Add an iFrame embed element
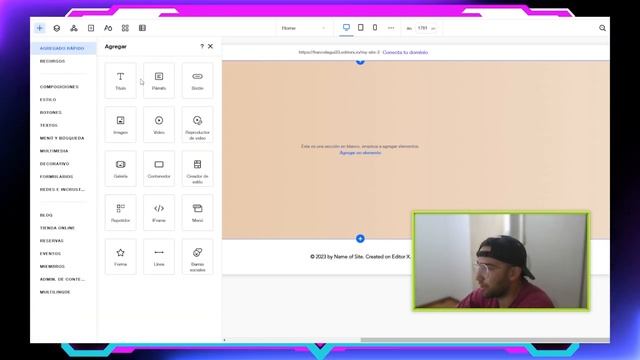The image size is (640, 360). coord(159,213)
